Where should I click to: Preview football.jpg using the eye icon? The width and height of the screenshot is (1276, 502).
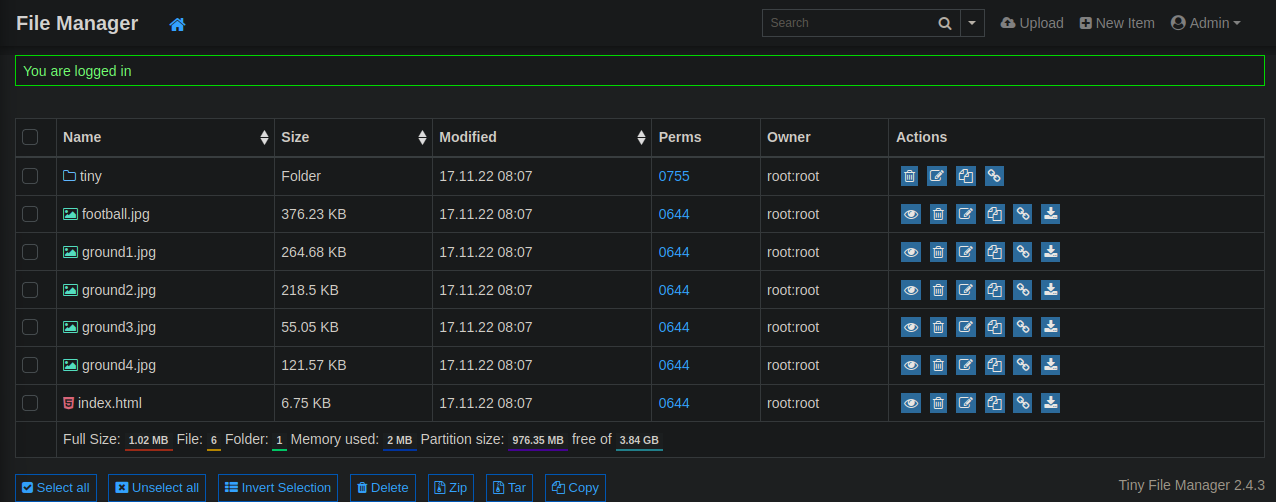910,214
